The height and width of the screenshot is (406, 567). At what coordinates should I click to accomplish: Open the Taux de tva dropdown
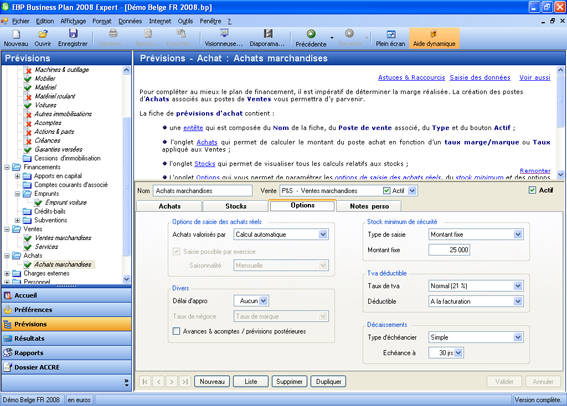pos(518,286)
